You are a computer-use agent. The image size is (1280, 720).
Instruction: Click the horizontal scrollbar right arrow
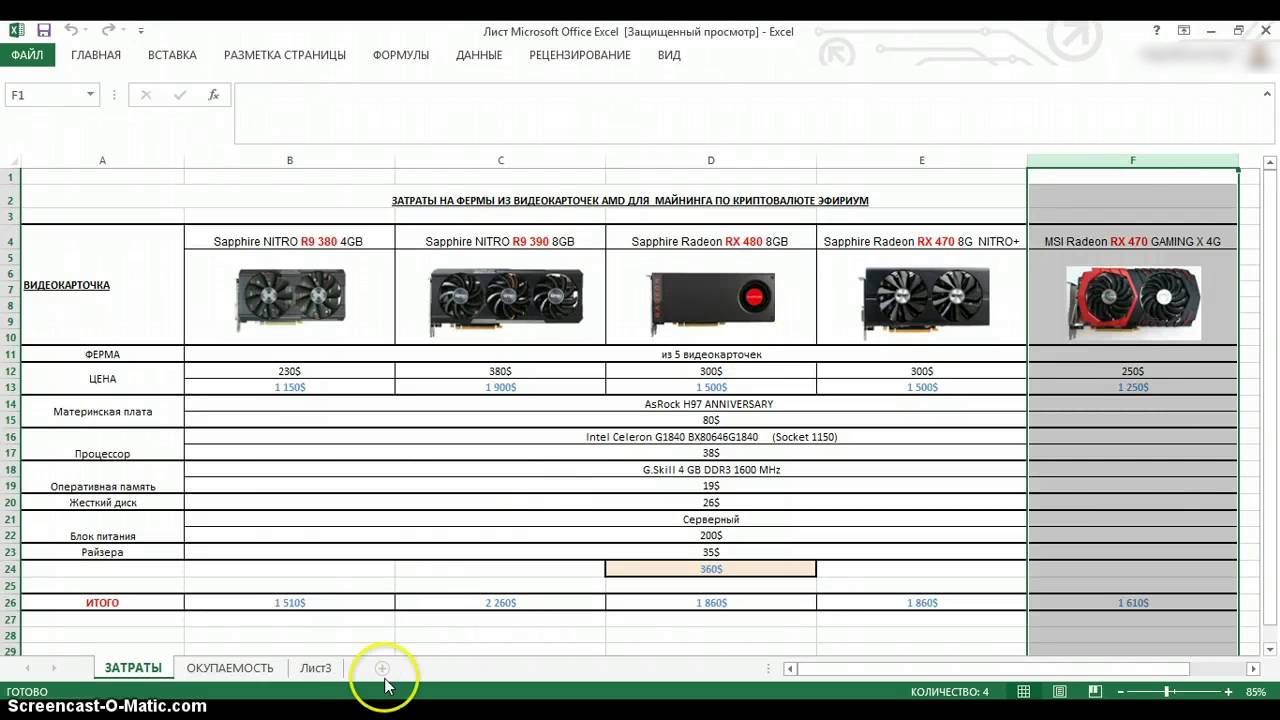(1253, 668)
